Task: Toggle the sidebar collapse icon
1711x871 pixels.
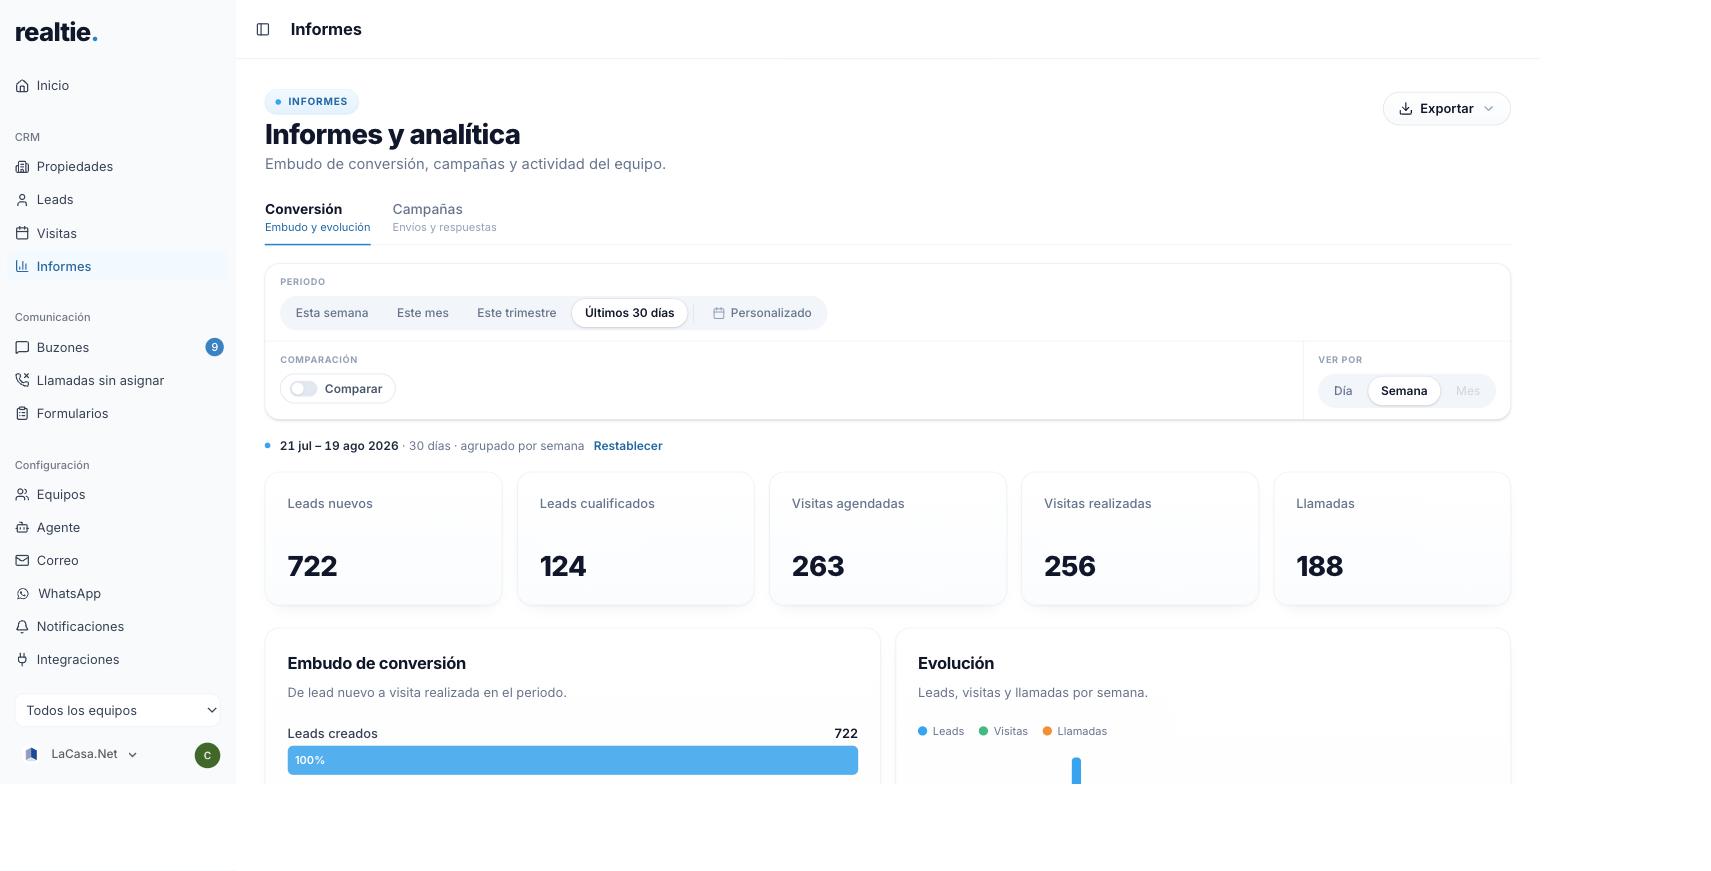Action: (263, 30)
